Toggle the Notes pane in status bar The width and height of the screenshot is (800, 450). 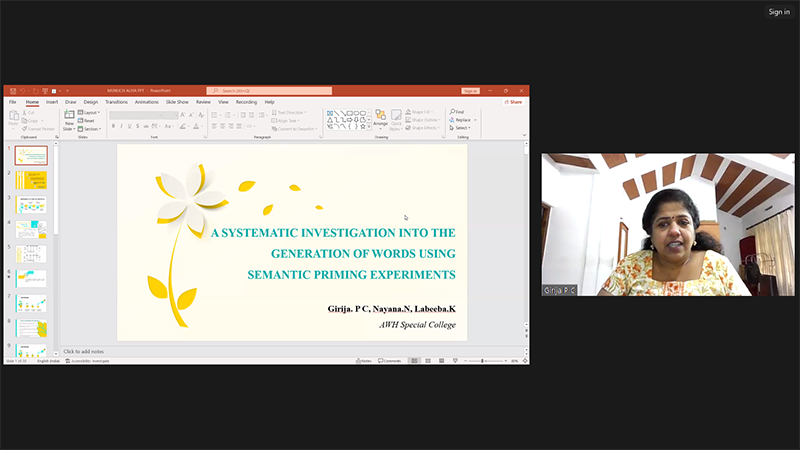(x=365, y=360)
